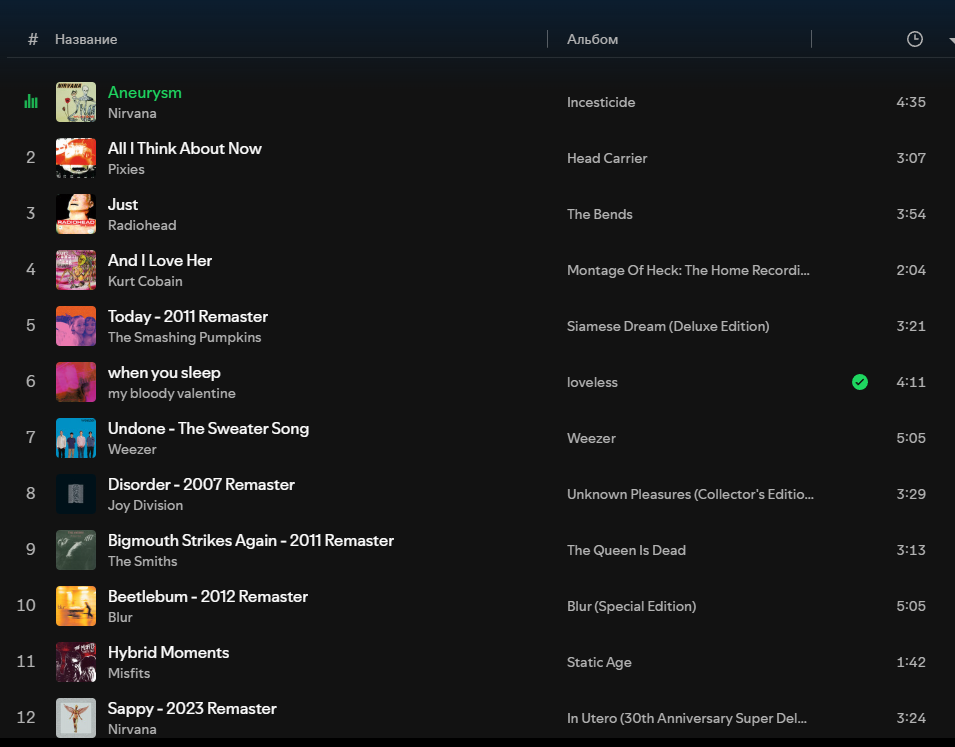Open Aneurysm album cover thumbnail

pos(76,102)
